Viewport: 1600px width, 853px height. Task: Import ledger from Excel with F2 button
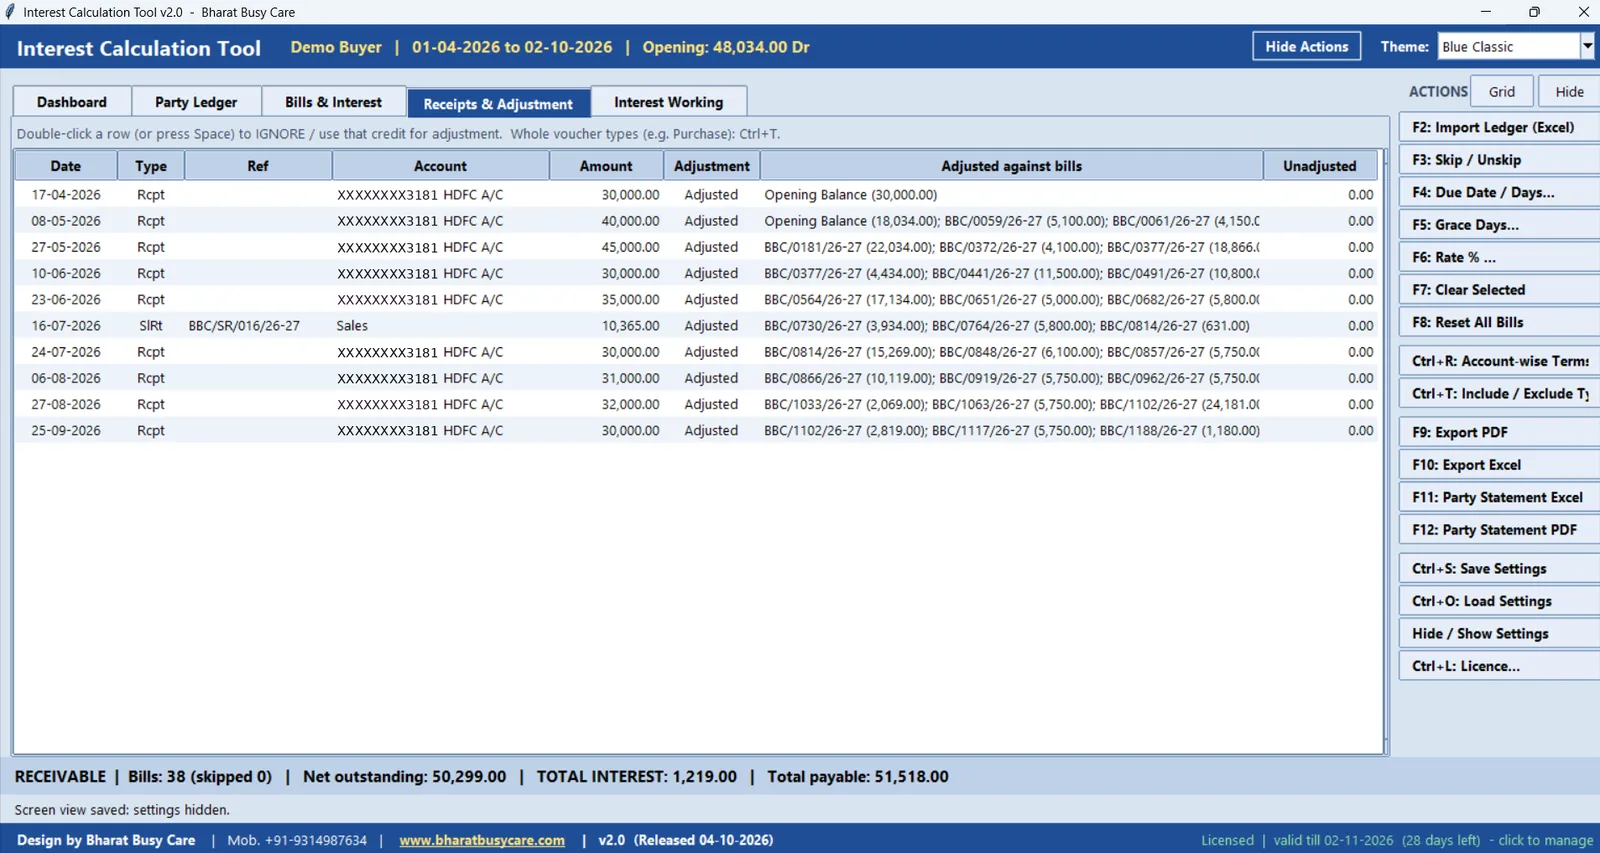pyautogui.click(x=1499, y=128)
